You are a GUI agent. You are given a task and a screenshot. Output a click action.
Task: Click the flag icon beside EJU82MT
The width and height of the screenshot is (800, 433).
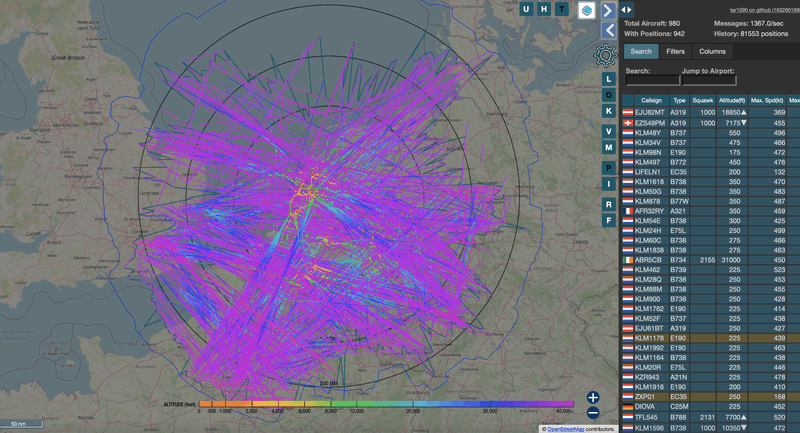pos(628,112)
